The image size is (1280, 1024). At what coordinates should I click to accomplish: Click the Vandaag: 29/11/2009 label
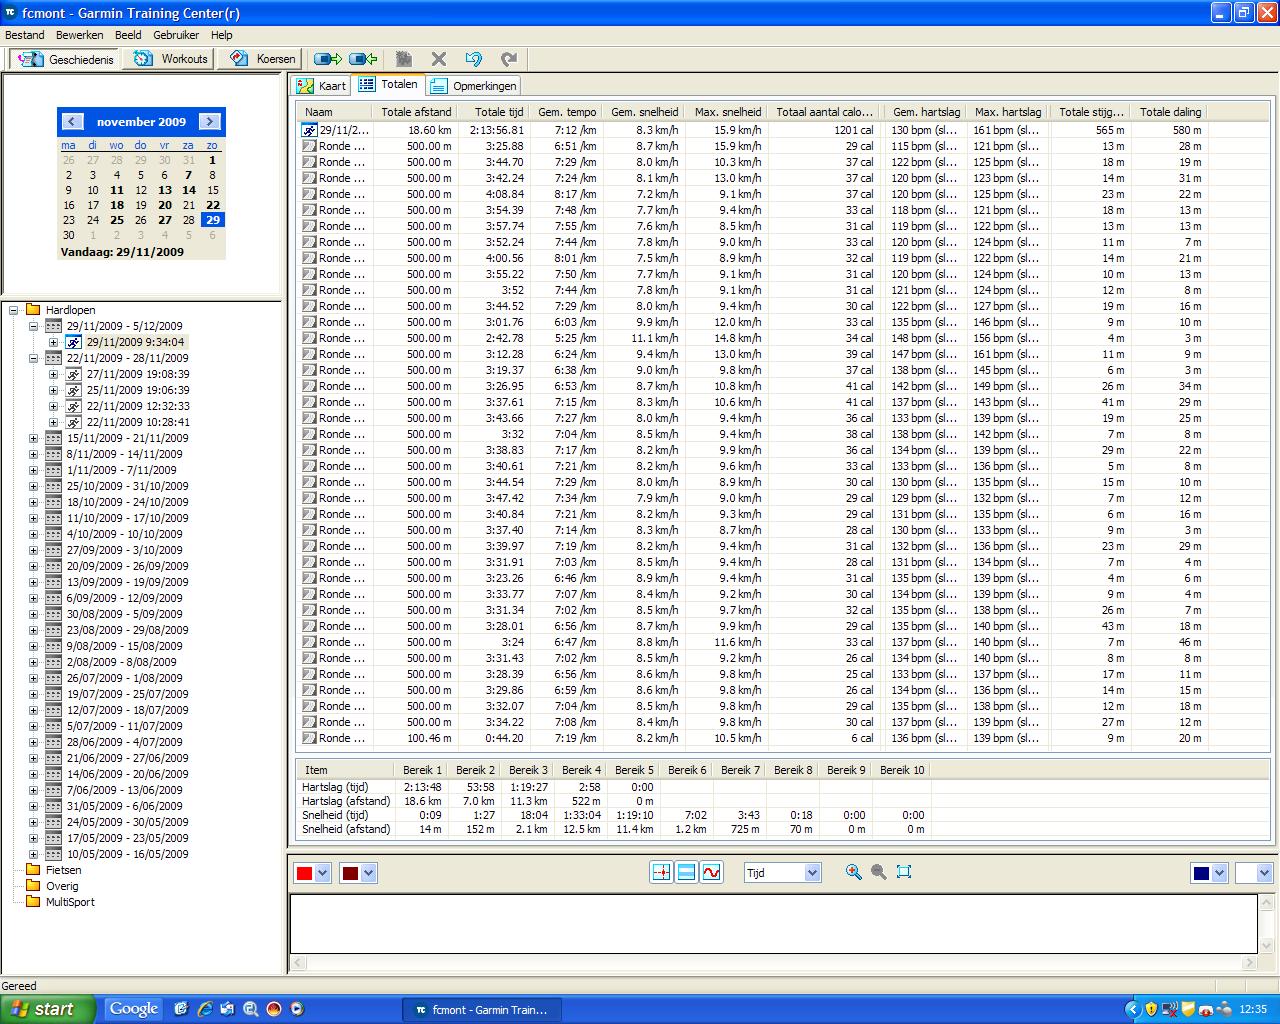pyautogui.click(x=122, y=252)
